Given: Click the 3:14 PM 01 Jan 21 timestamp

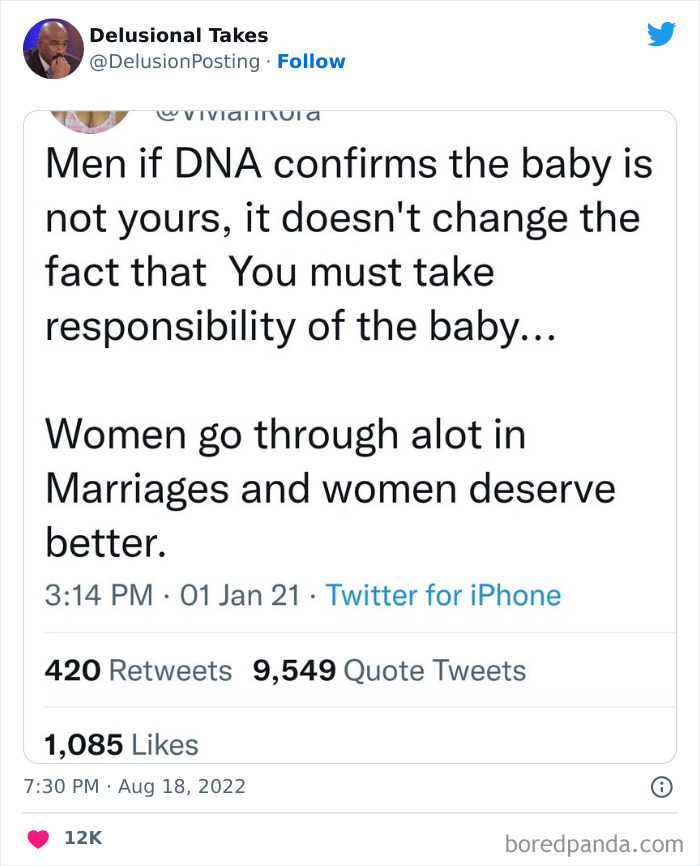Looking at the screenshot, I should pos(172,596).
